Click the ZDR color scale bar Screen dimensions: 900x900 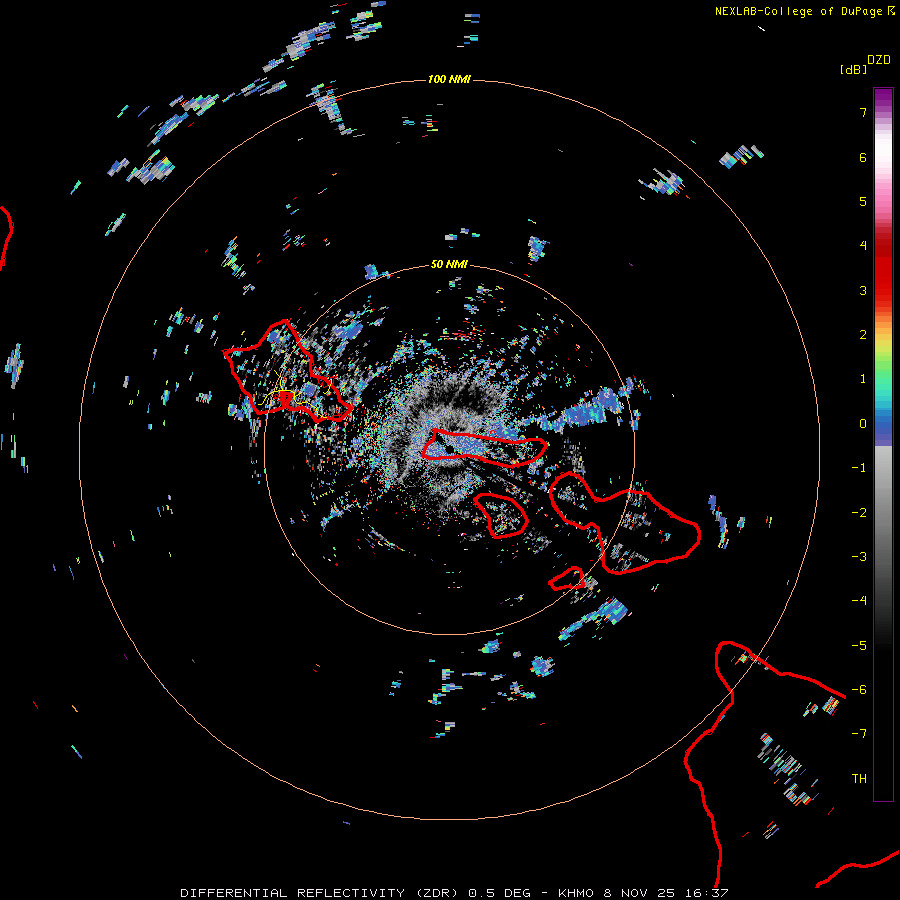pos(883,444)
